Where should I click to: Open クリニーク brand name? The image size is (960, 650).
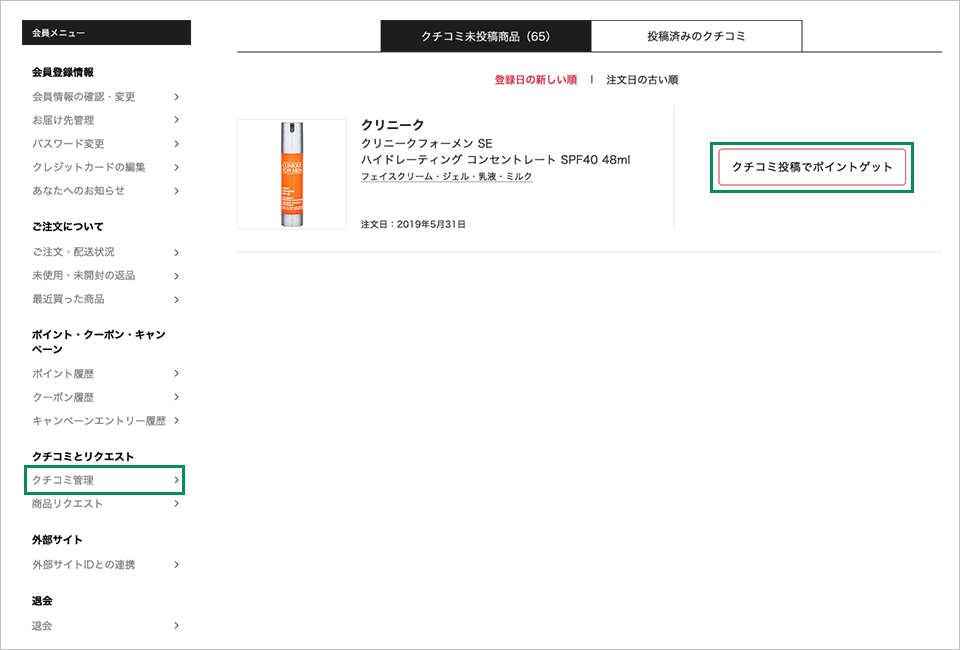[x=392, y=125]
